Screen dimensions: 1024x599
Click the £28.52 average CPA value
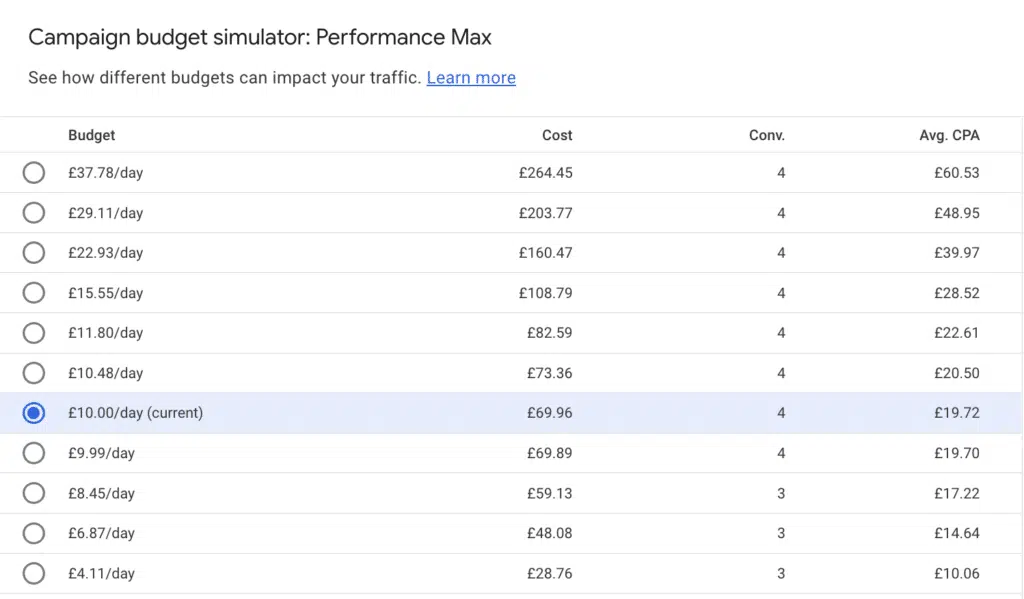(957, 293)
